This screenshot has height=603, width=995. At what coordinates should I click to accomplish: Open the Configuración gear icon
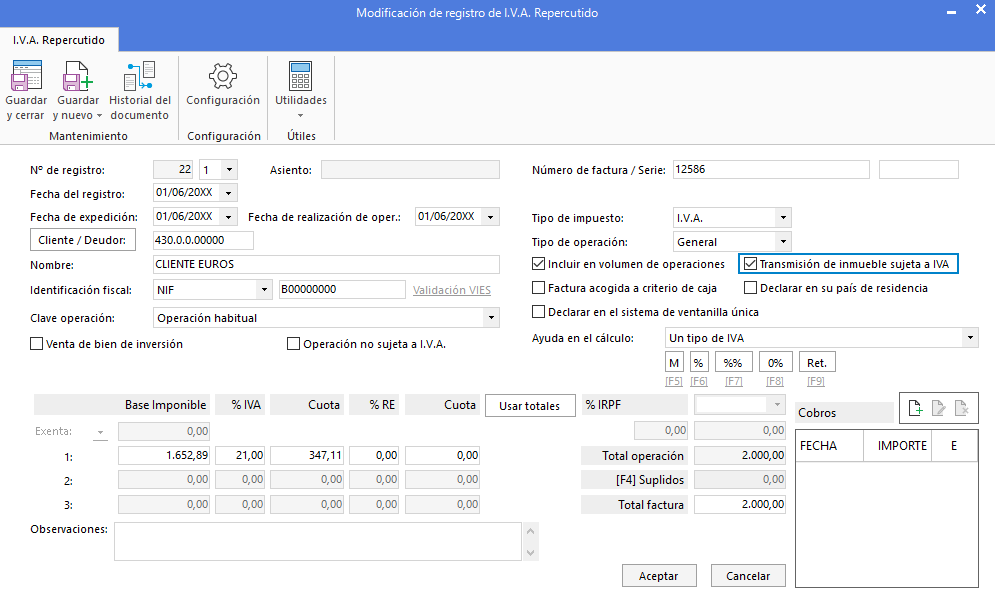click(223, 76)
